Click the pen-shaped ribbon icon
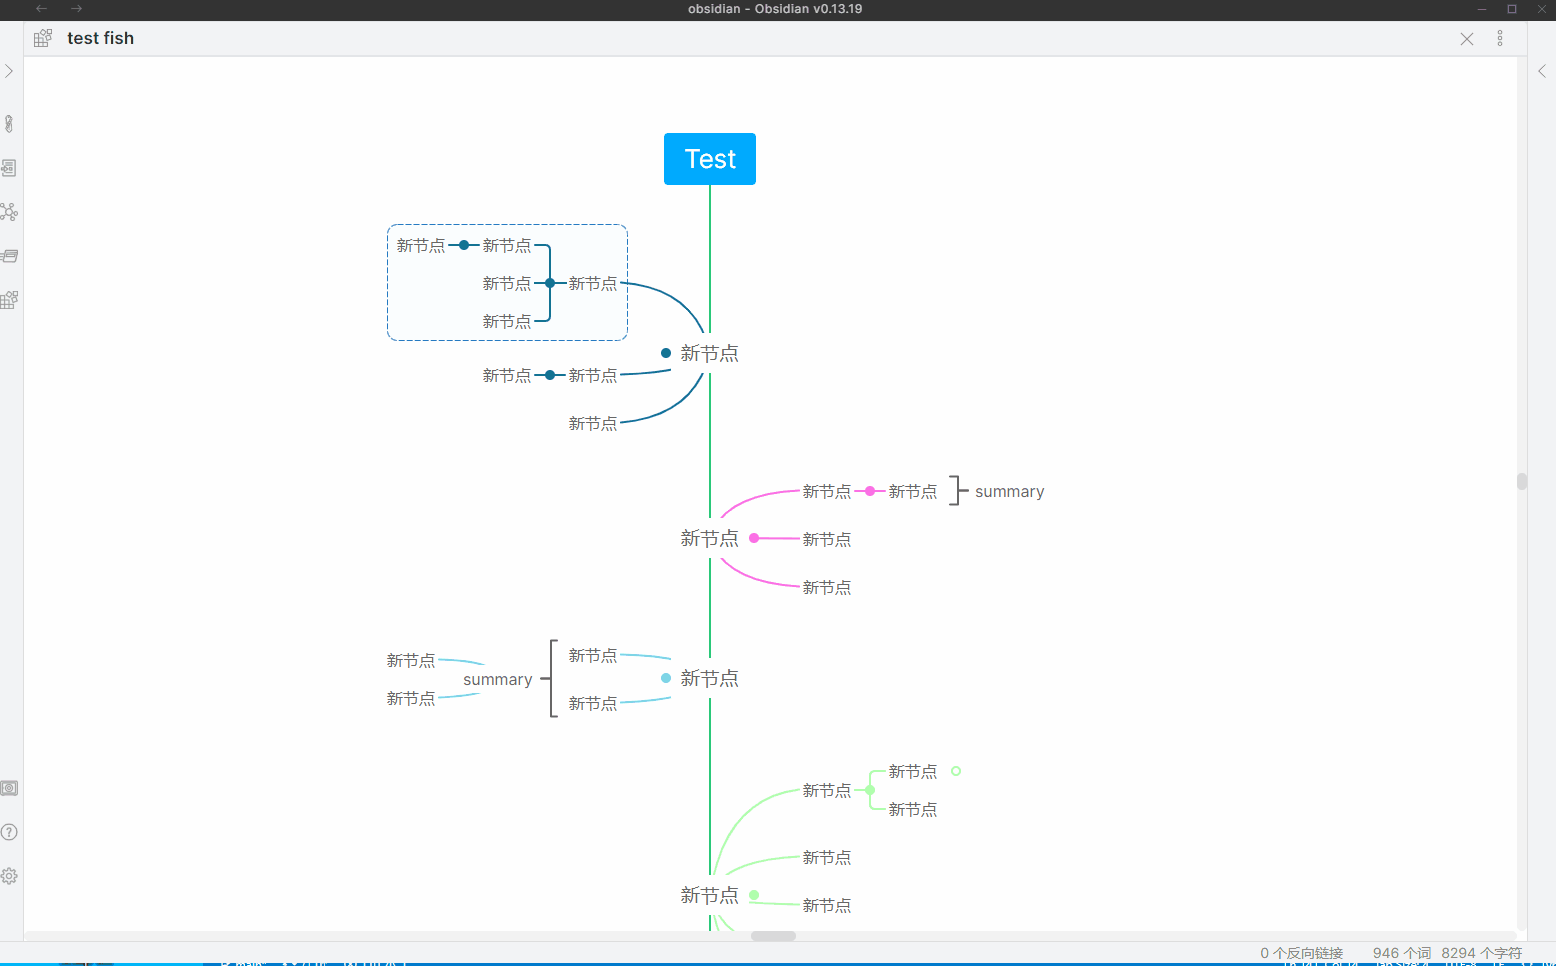Image resolution: width=1556 pixels, height=966 pixels. tap(9, 124)
